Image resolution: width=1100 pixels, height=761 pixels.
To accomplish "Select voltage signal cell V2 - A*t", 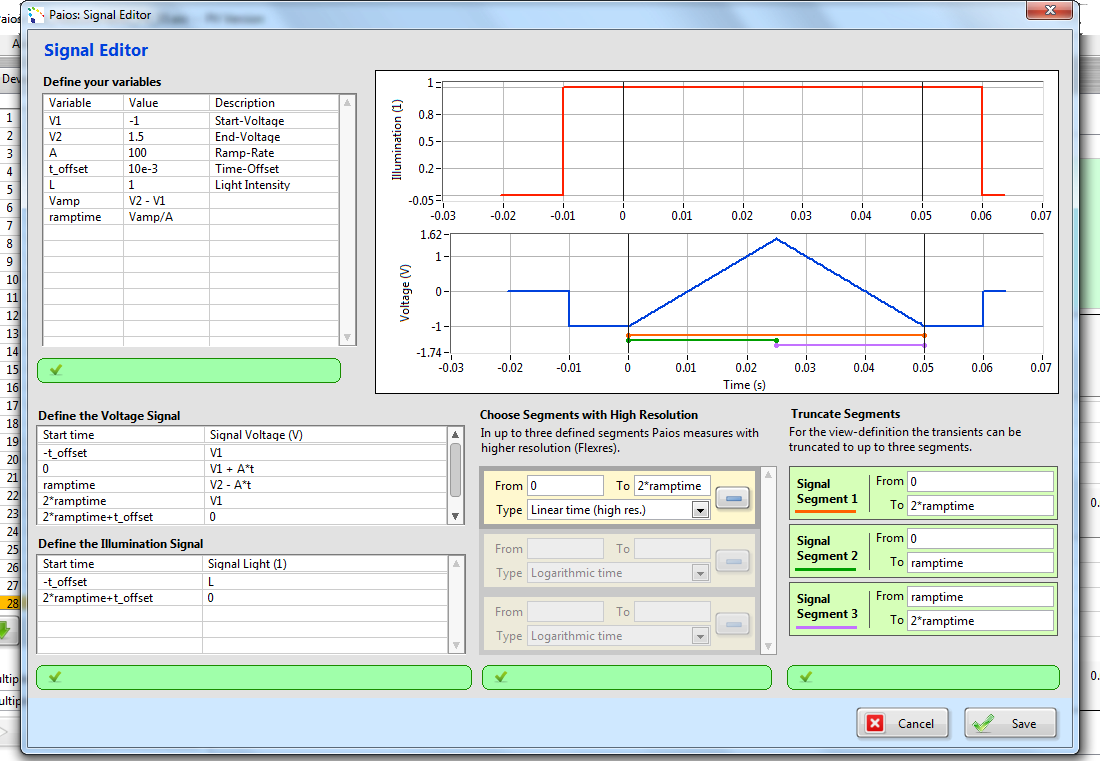I will (326, 485).
